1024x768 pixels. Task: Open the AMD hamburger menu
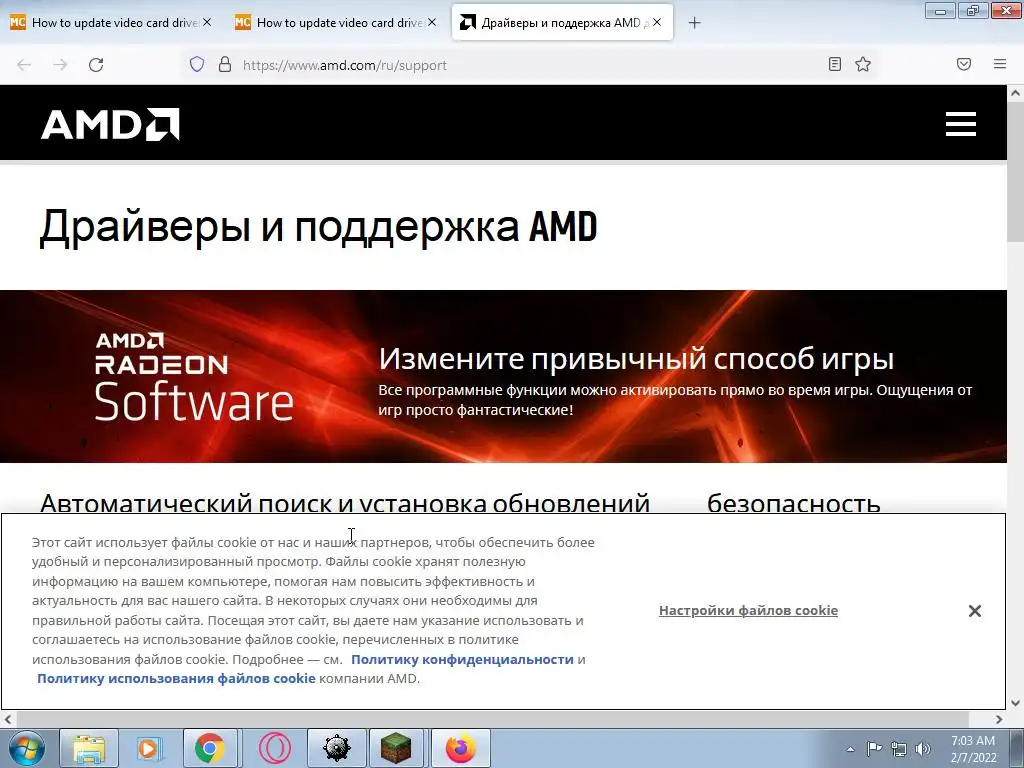[x=961, y=124]
